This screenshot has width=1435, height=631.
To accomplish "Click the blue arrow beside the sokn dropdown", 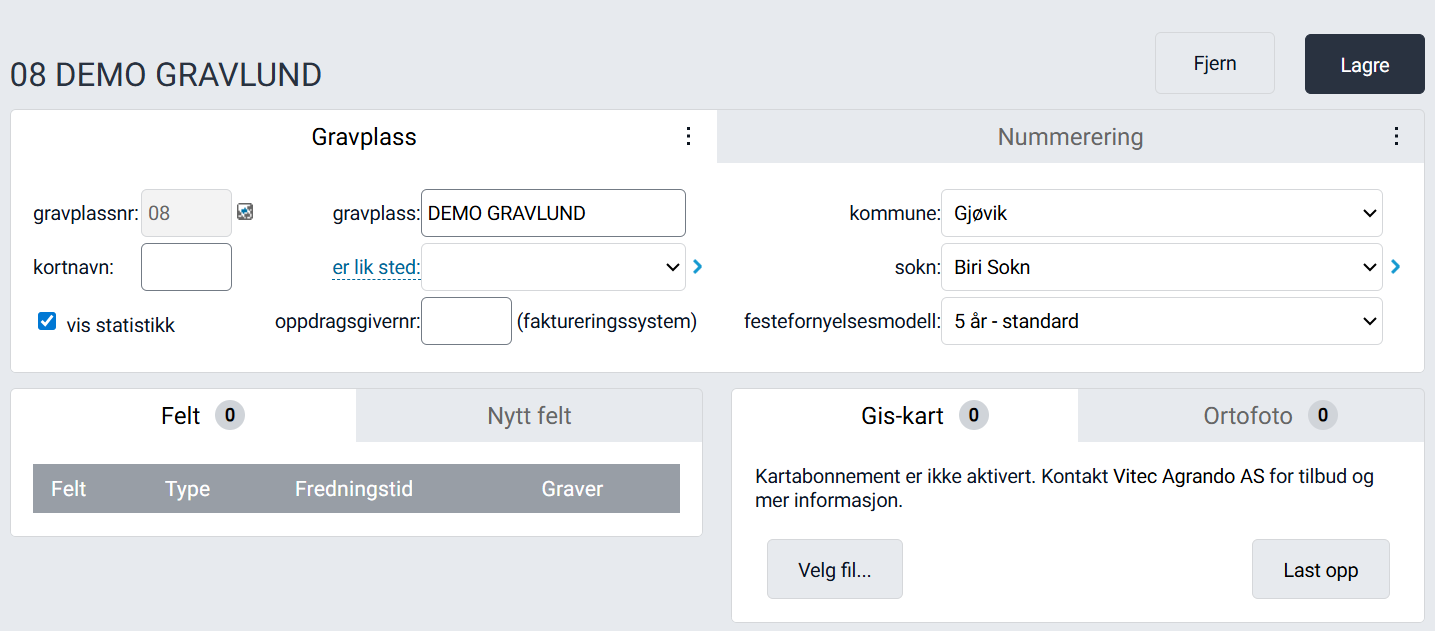I will pos(1394,267).
